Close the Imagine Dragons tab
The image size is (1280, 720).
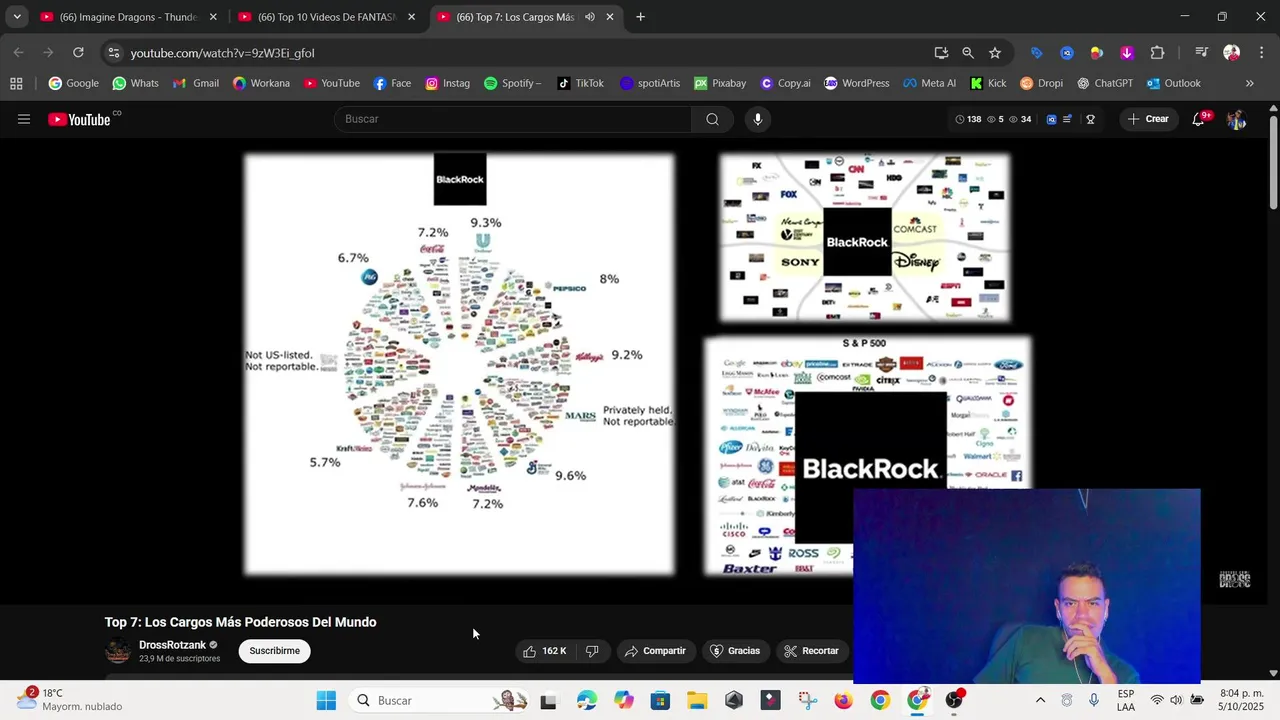213,17
